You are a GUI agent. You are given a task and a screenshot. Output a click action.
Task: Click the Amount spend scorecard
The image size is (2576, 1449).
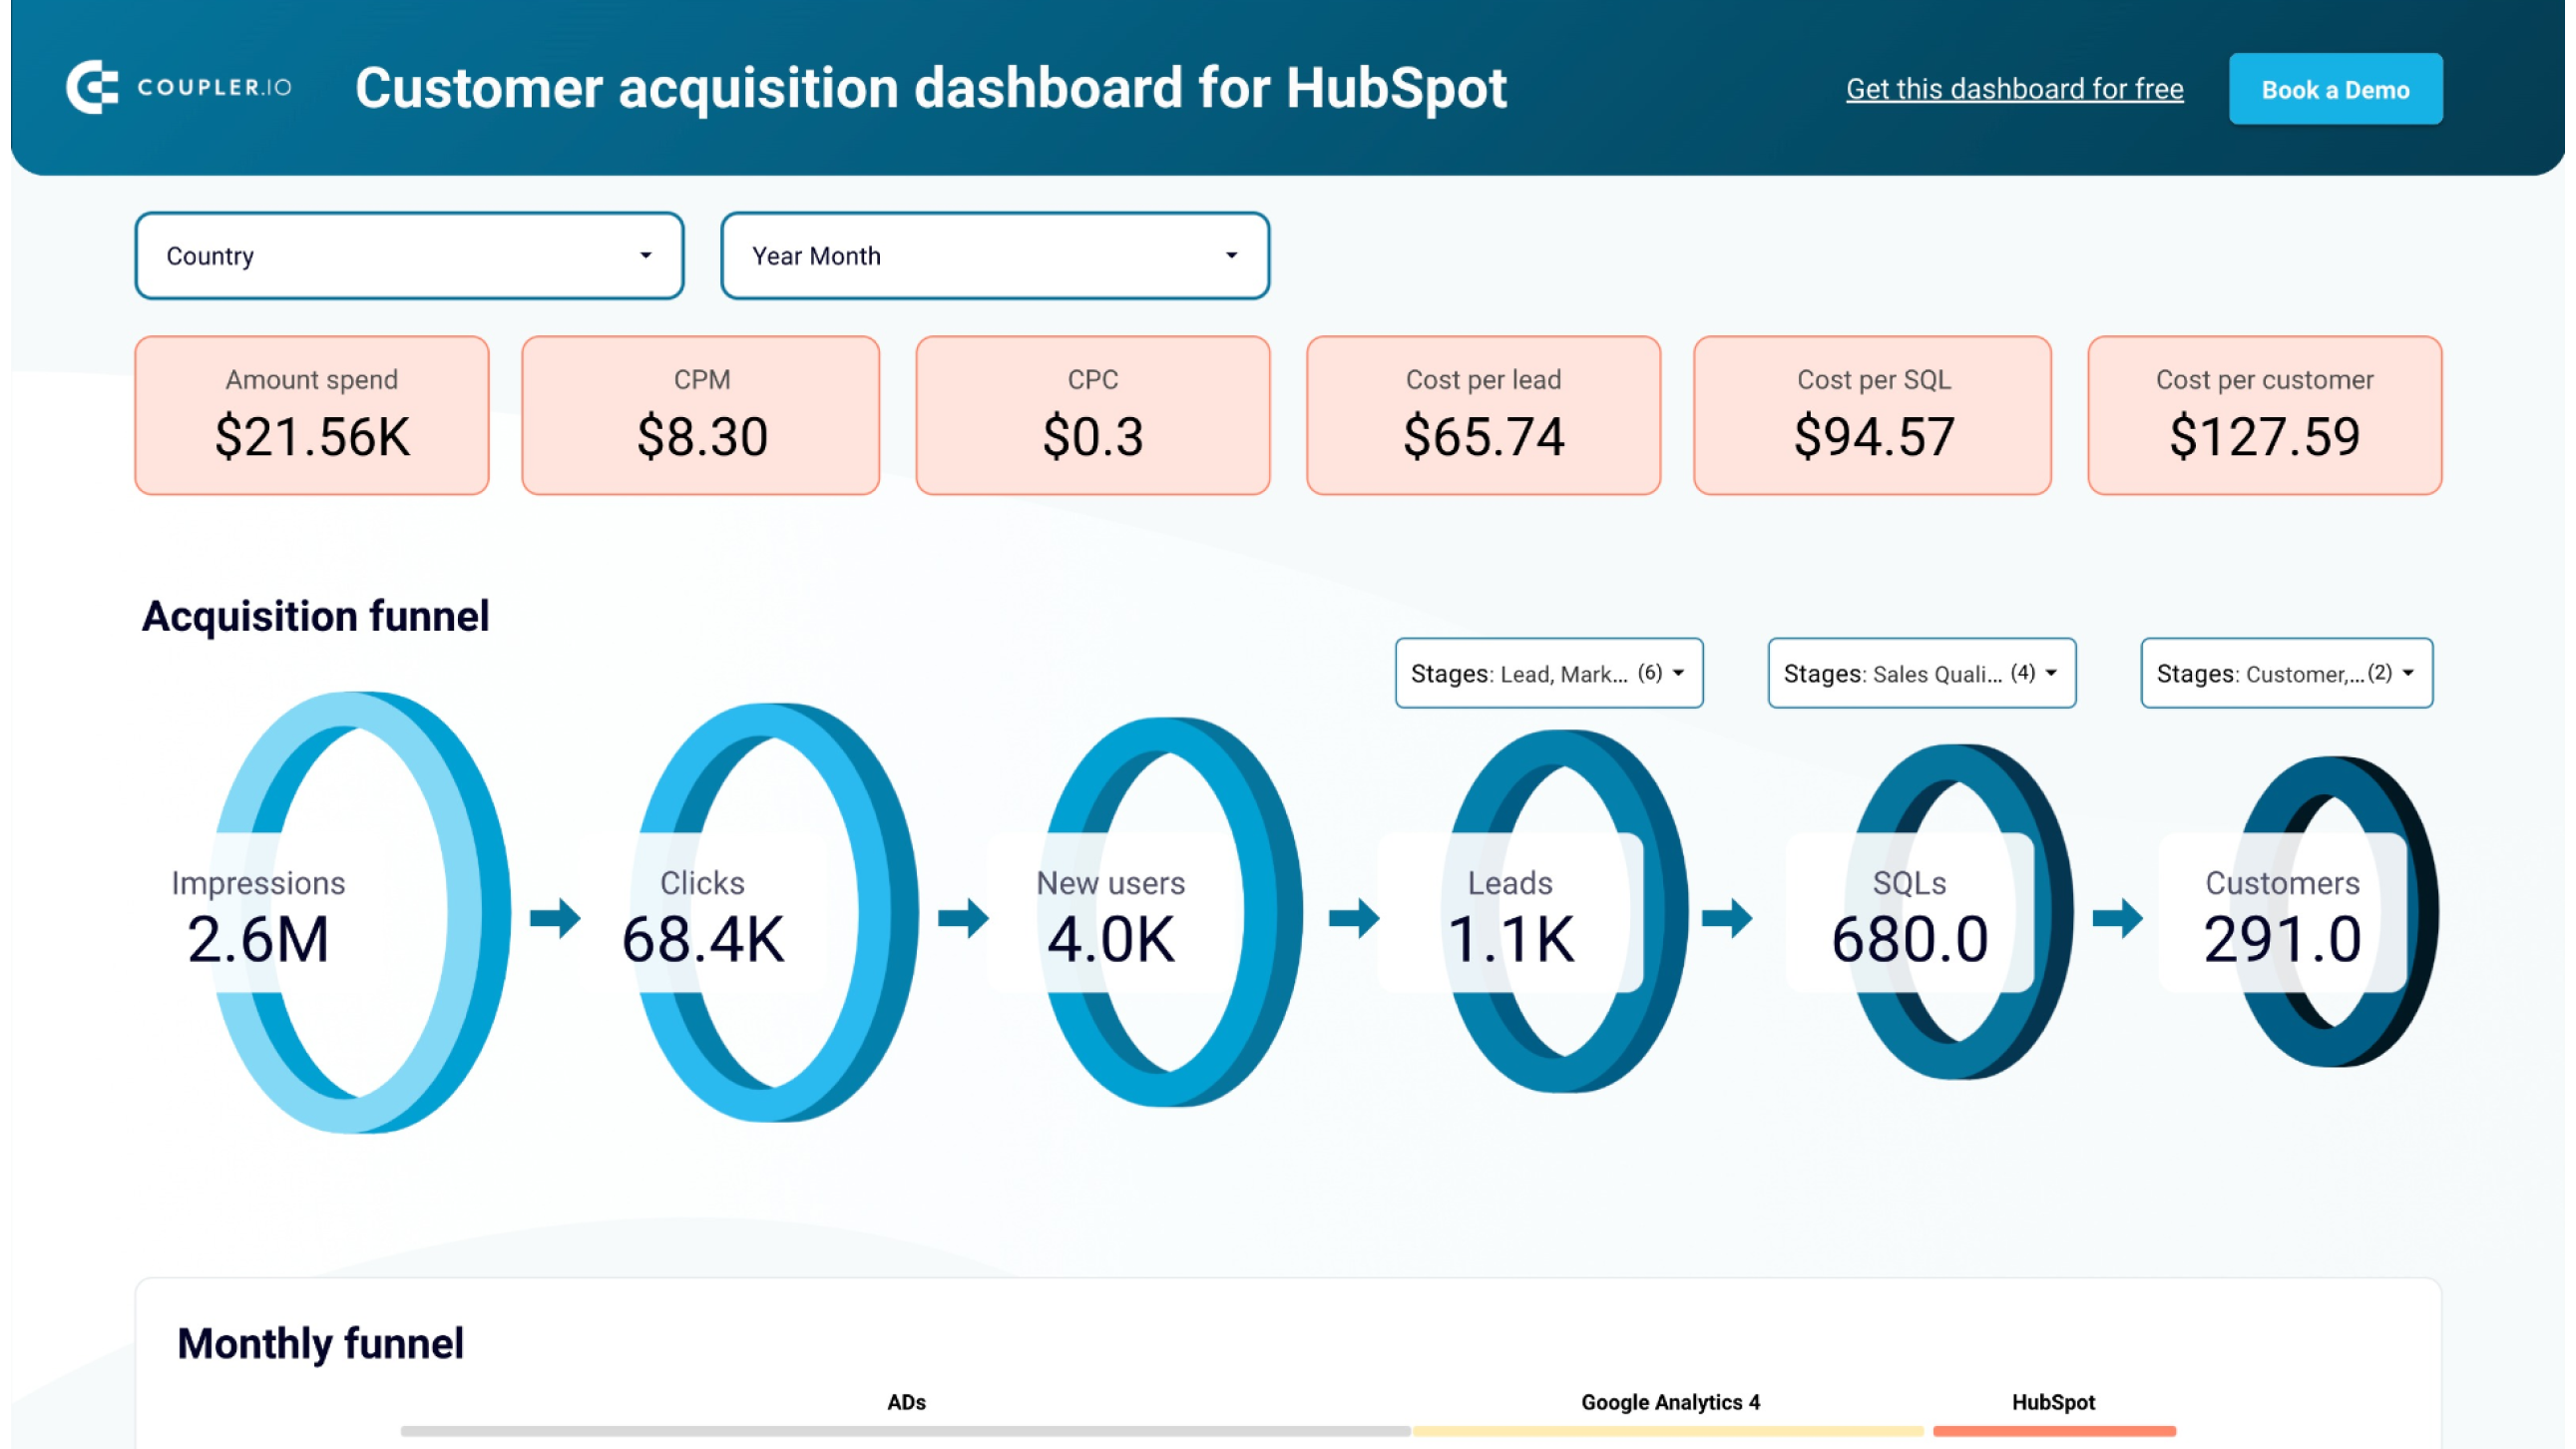(x=312, y=415)
